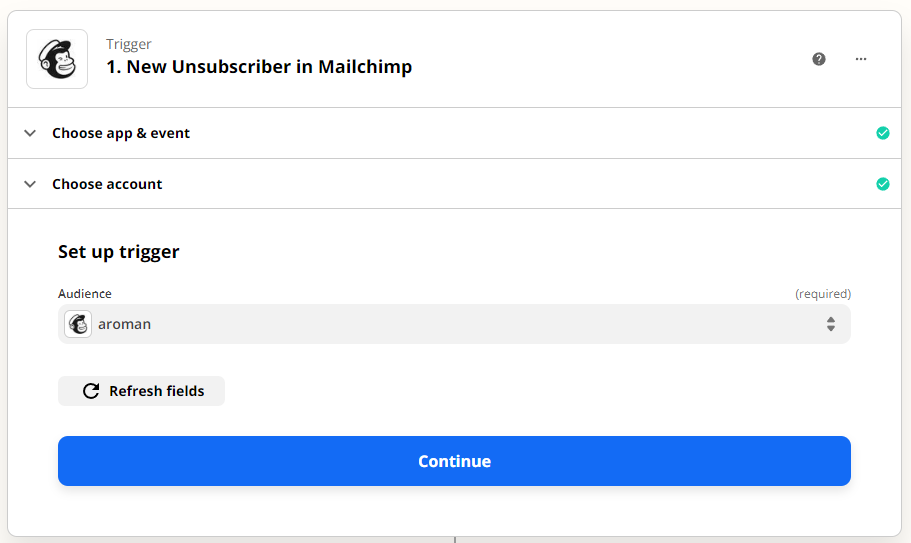This screenshot has width=911, height=543.
Task: Click the circular refresh arrow icon
Action: click(x=91, y=391)
